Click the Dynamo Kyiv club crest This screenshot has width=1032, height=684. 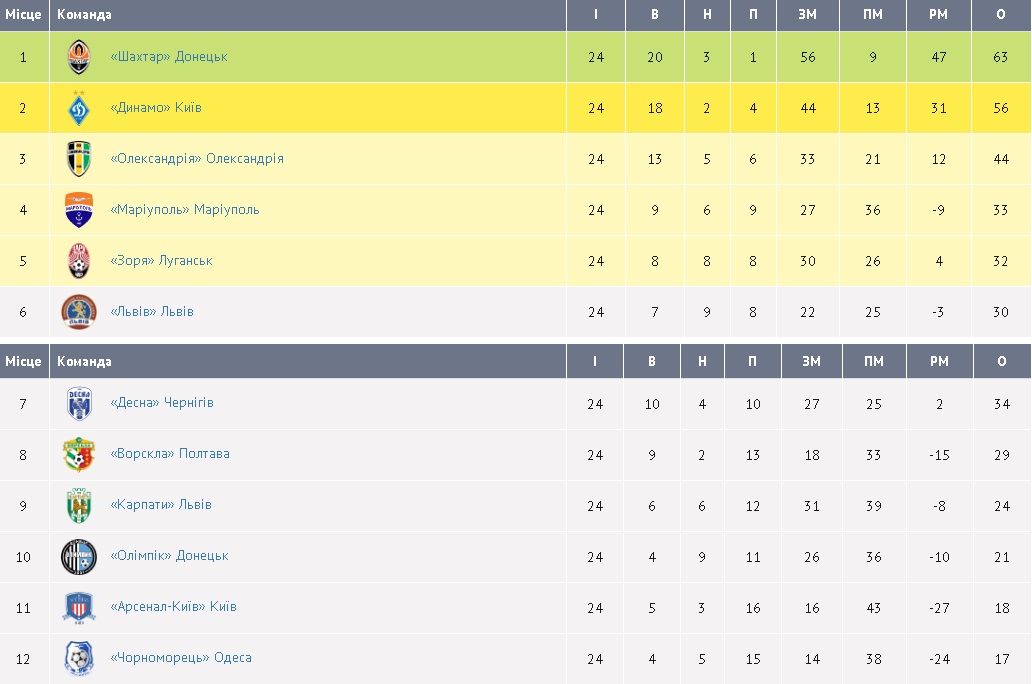pos(79,108)
